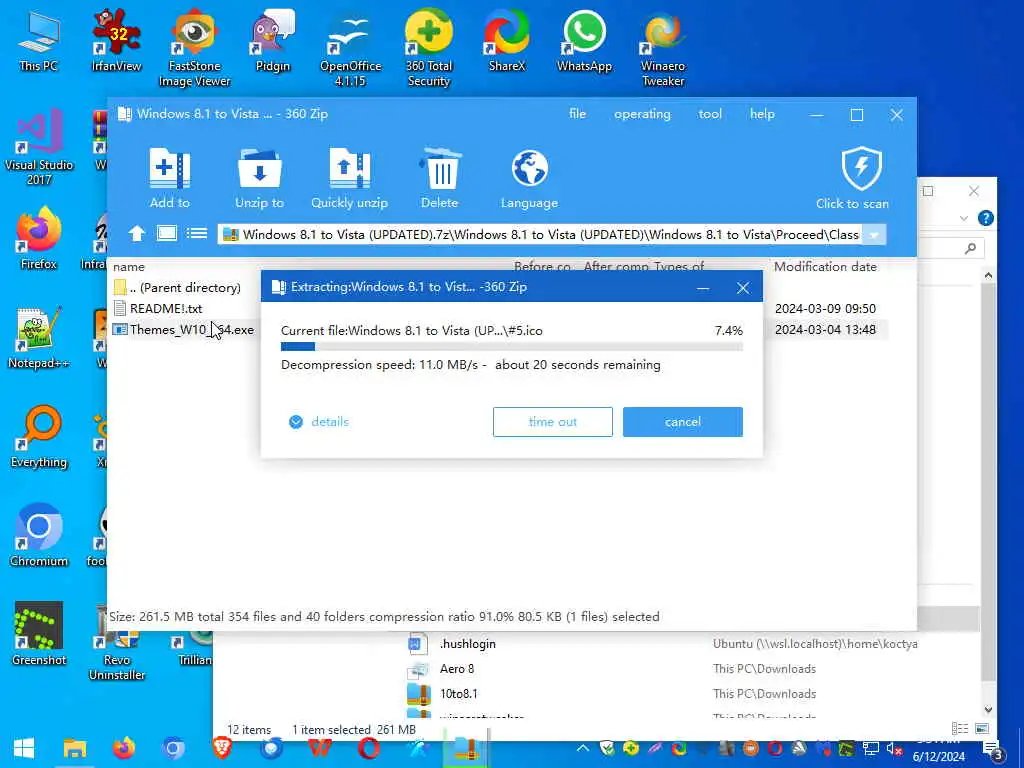Open Opera browser from taskbar
Screen dimensions: 1024x768
[368, 748]
